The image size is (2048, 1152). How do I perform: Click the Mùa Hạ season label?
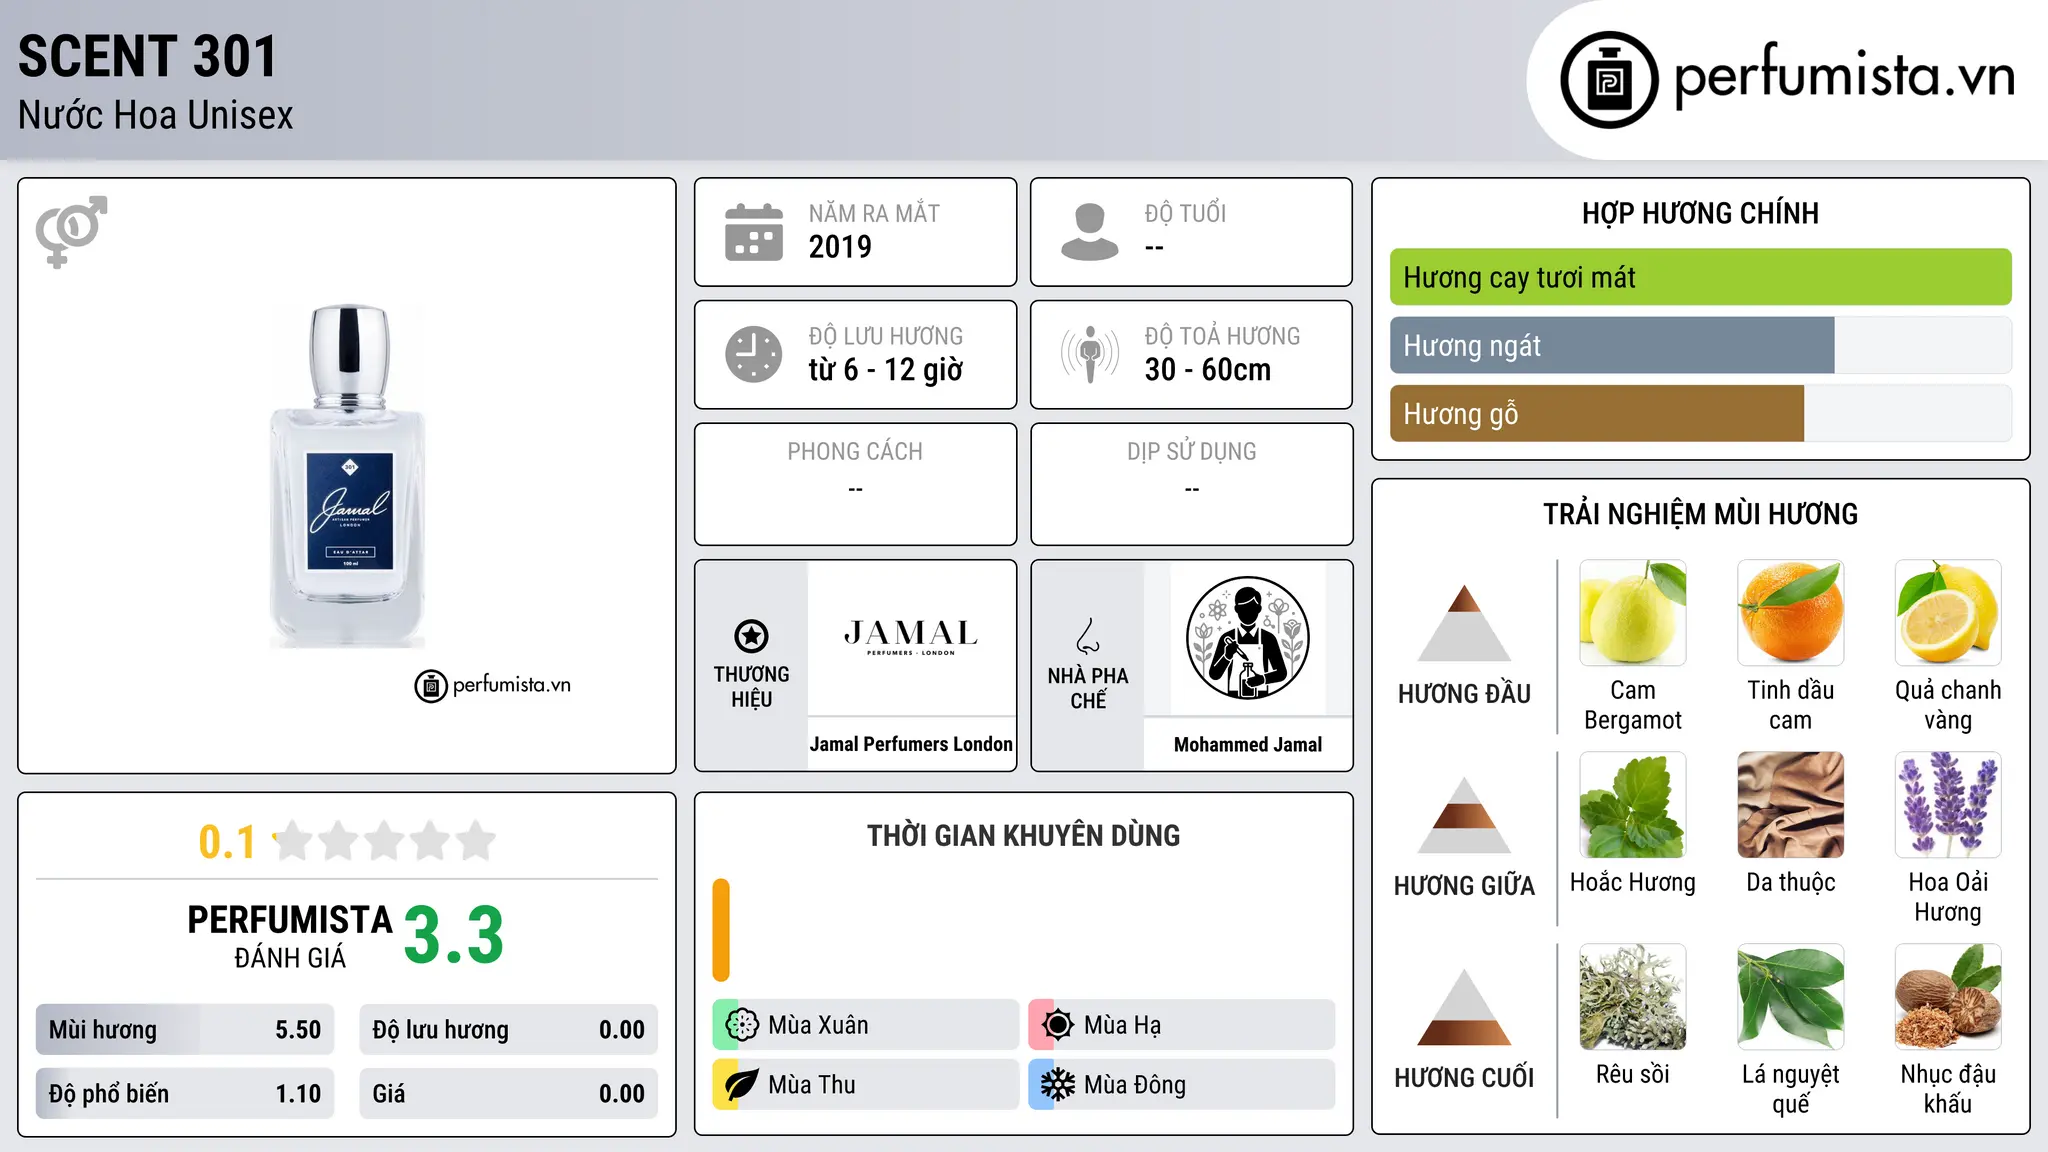(1123, 1025)
